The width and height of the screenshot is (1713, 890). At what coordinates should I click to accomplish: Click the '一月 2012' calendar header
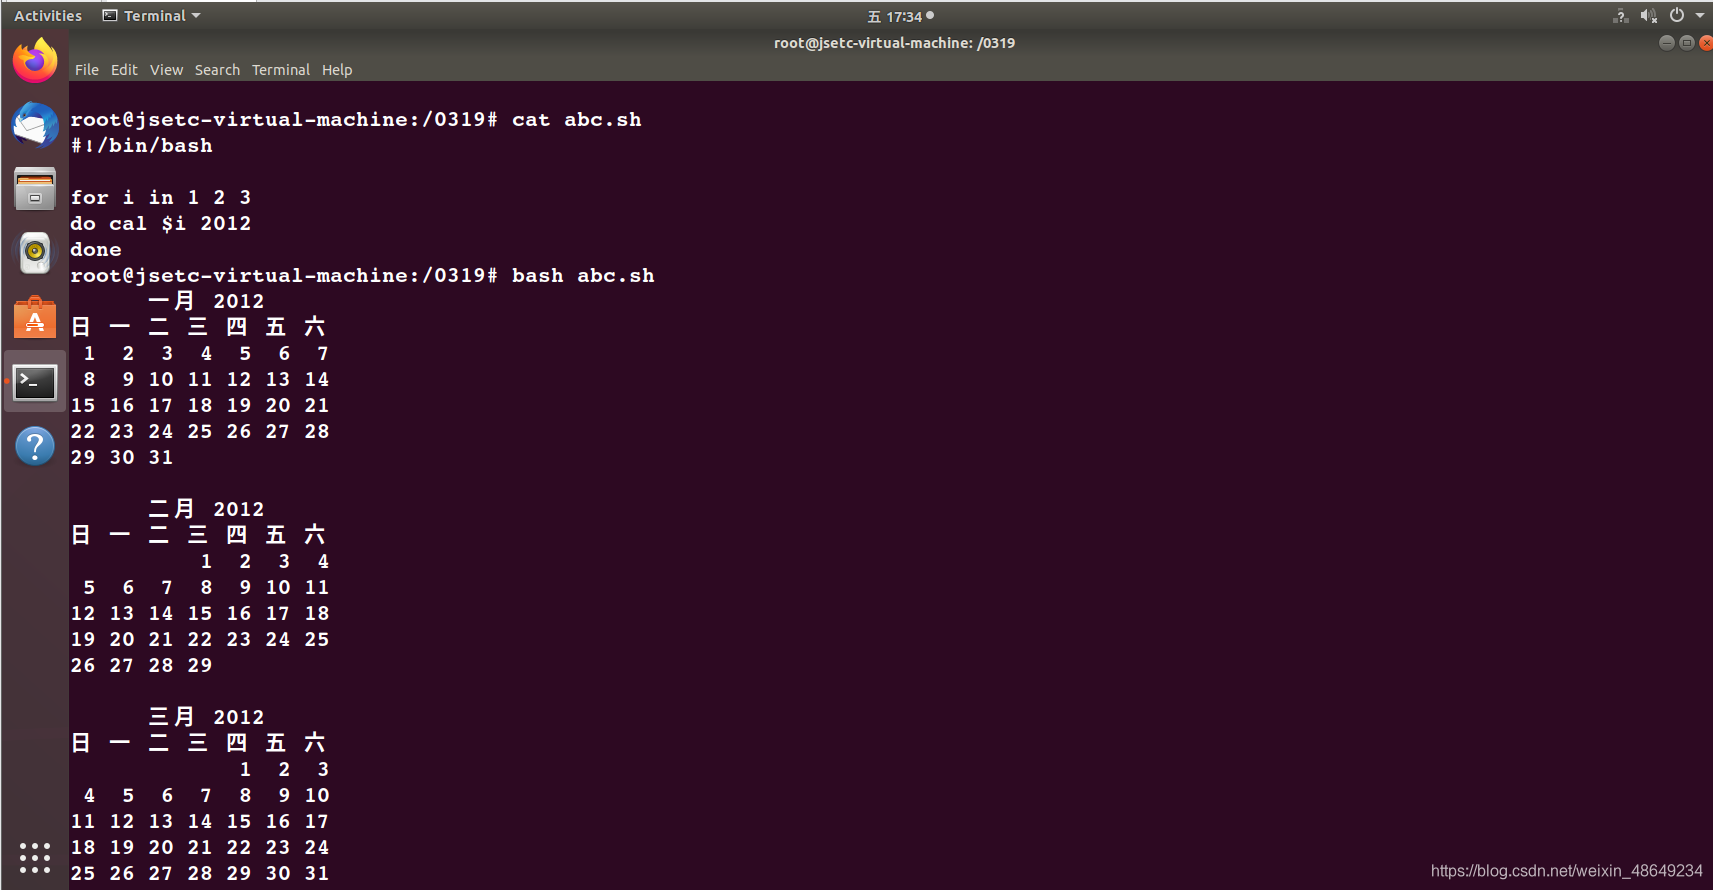click(x=206, y=301)
